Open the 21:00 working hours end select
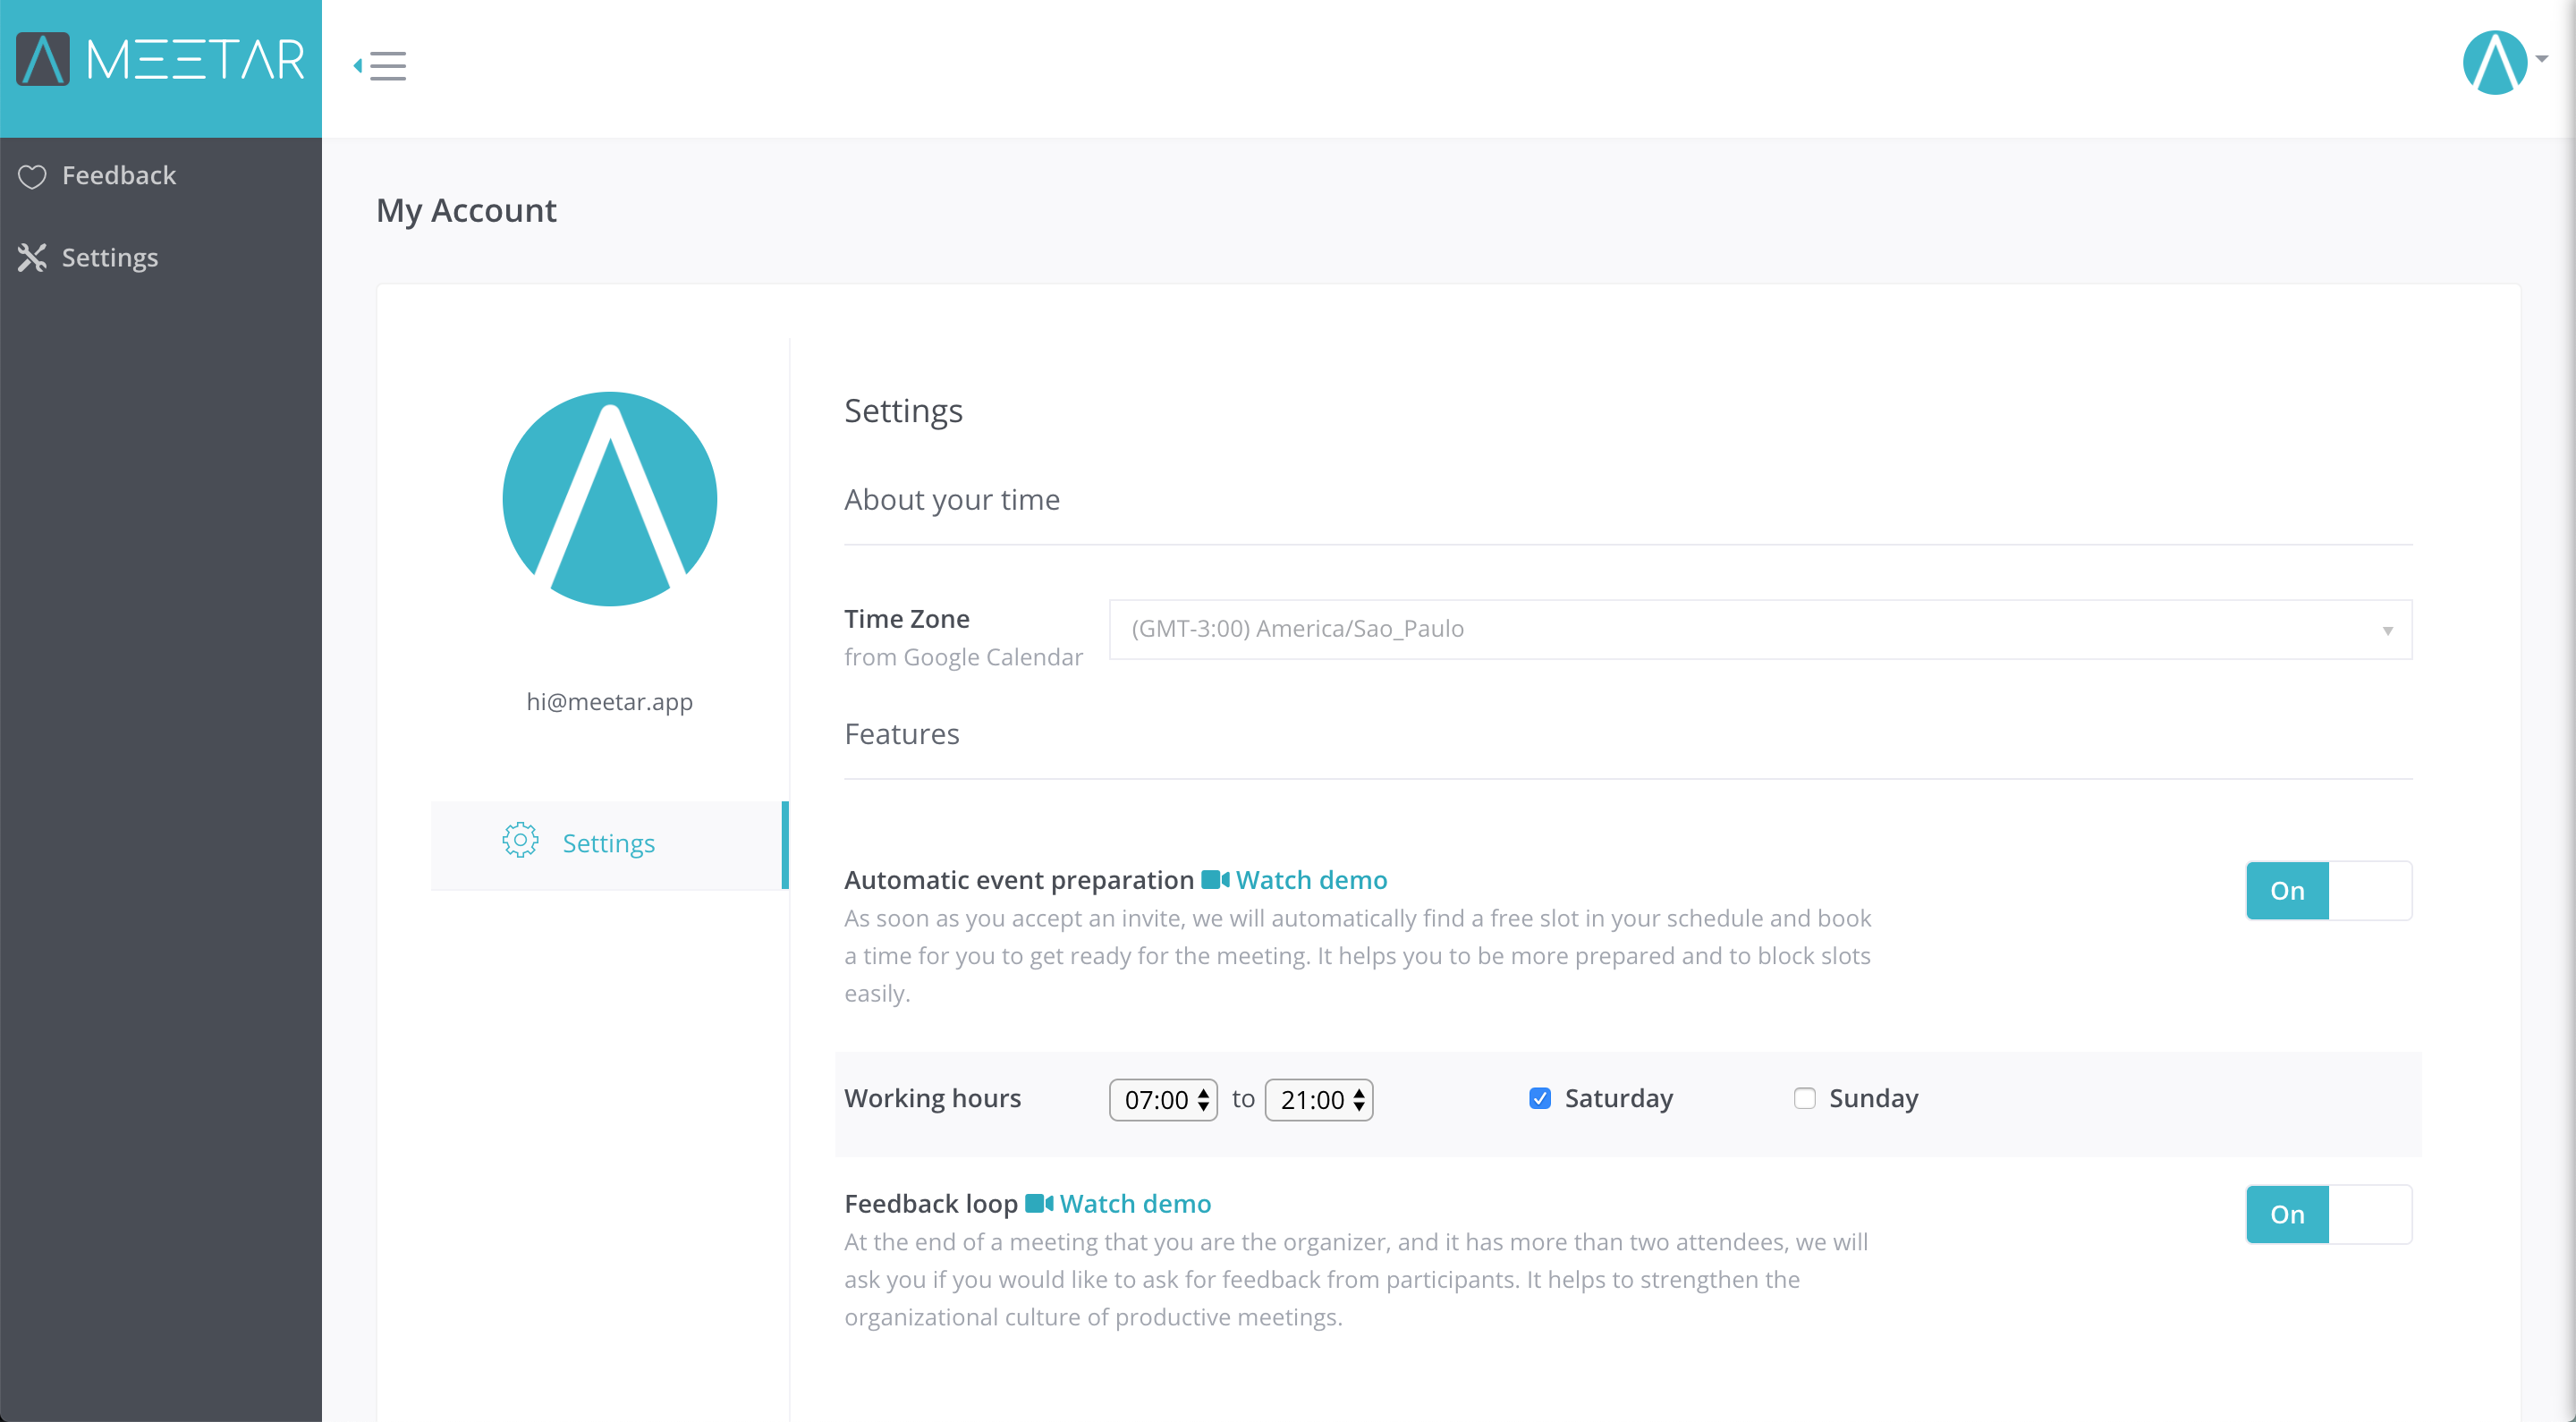 tap(1318, 1100)
